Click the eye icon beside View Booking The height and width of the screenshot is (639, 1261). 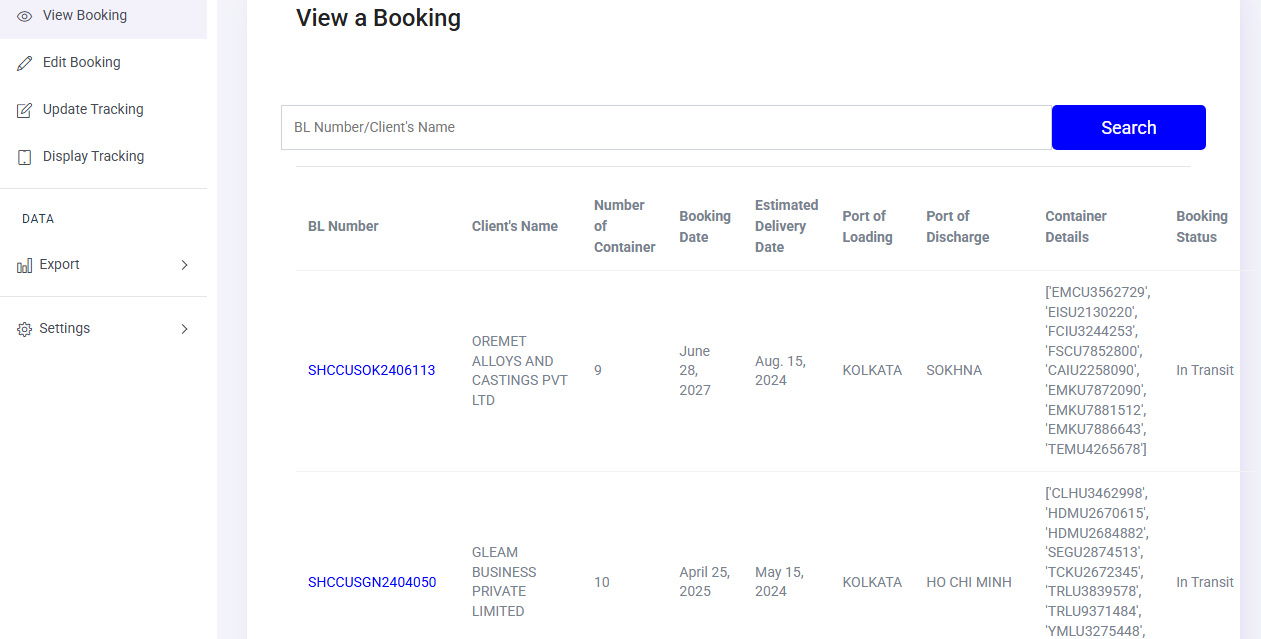pyautogui.click(x=25, y=16)
